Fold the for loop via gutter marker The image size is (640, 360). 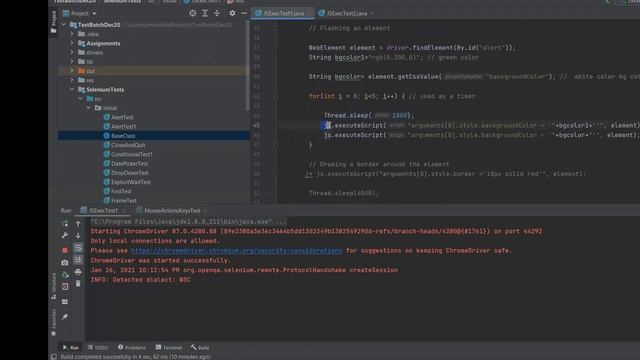click(276, 96)
